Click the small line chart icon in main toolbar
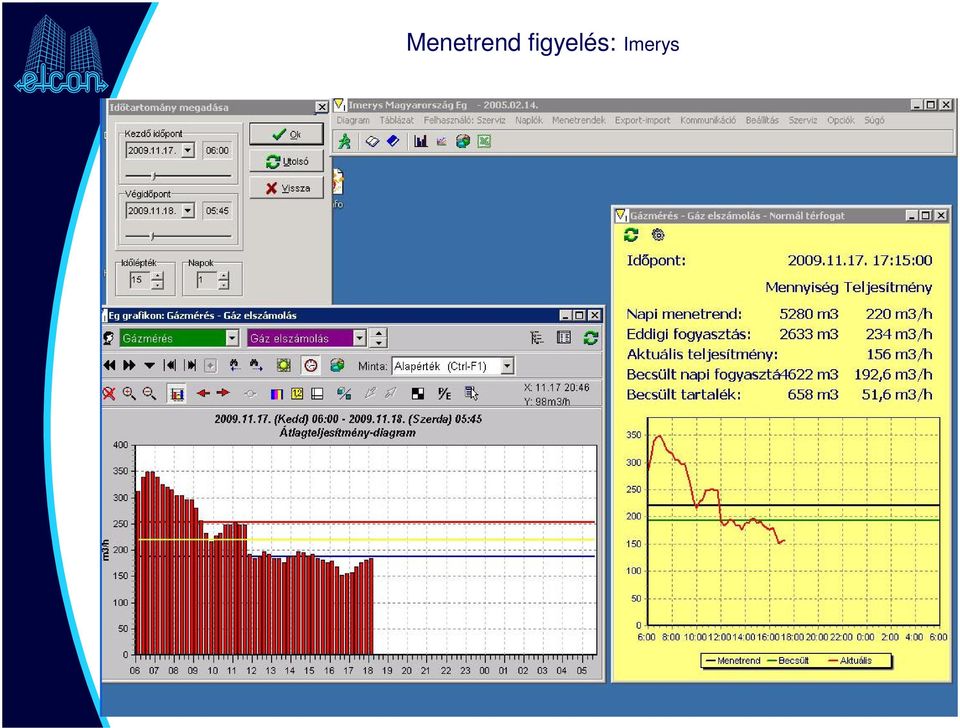The image size is (960, 728). click(x=441, y=141)
